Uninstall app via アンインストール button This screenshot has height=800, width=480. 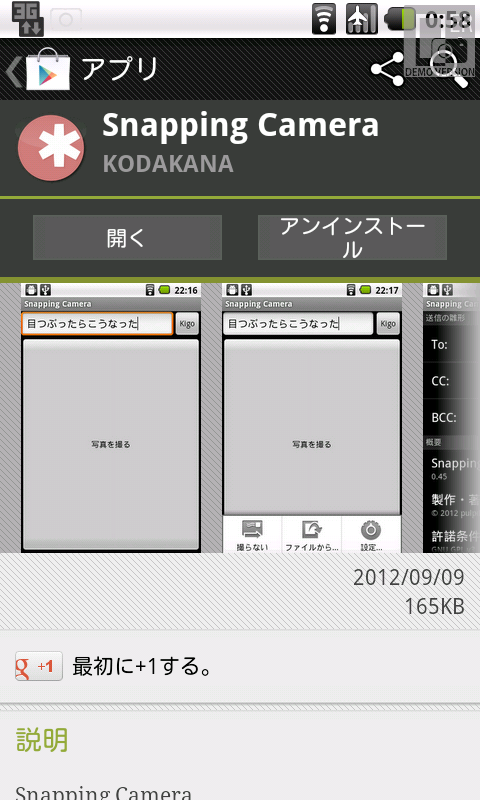tap(352, 238)
